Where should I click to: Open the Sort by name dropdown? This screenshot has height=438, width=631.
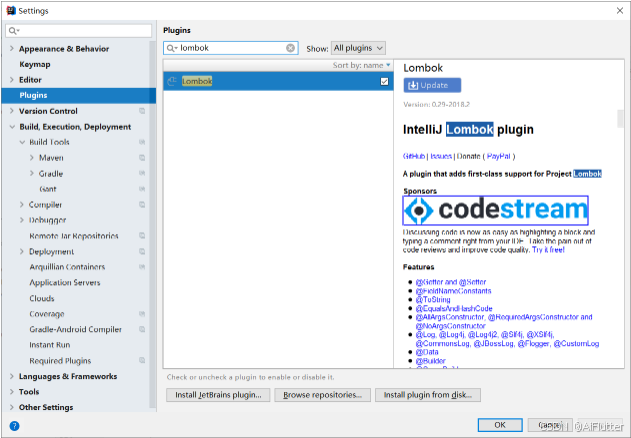pos(361,65)
